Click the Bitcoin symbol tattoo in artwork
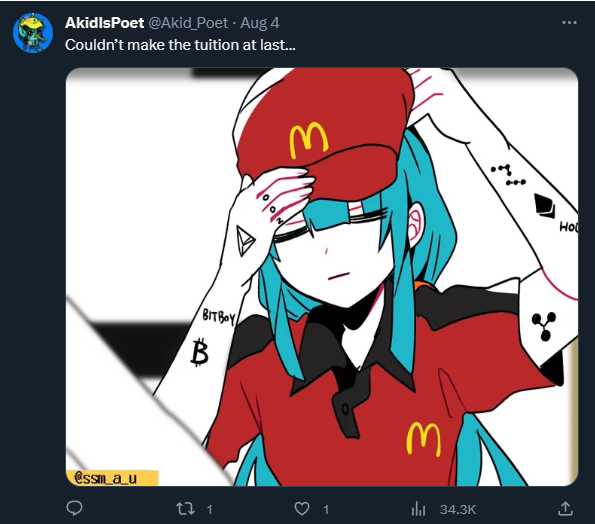Viewport: 595px width, 524px height. point(199,352)
